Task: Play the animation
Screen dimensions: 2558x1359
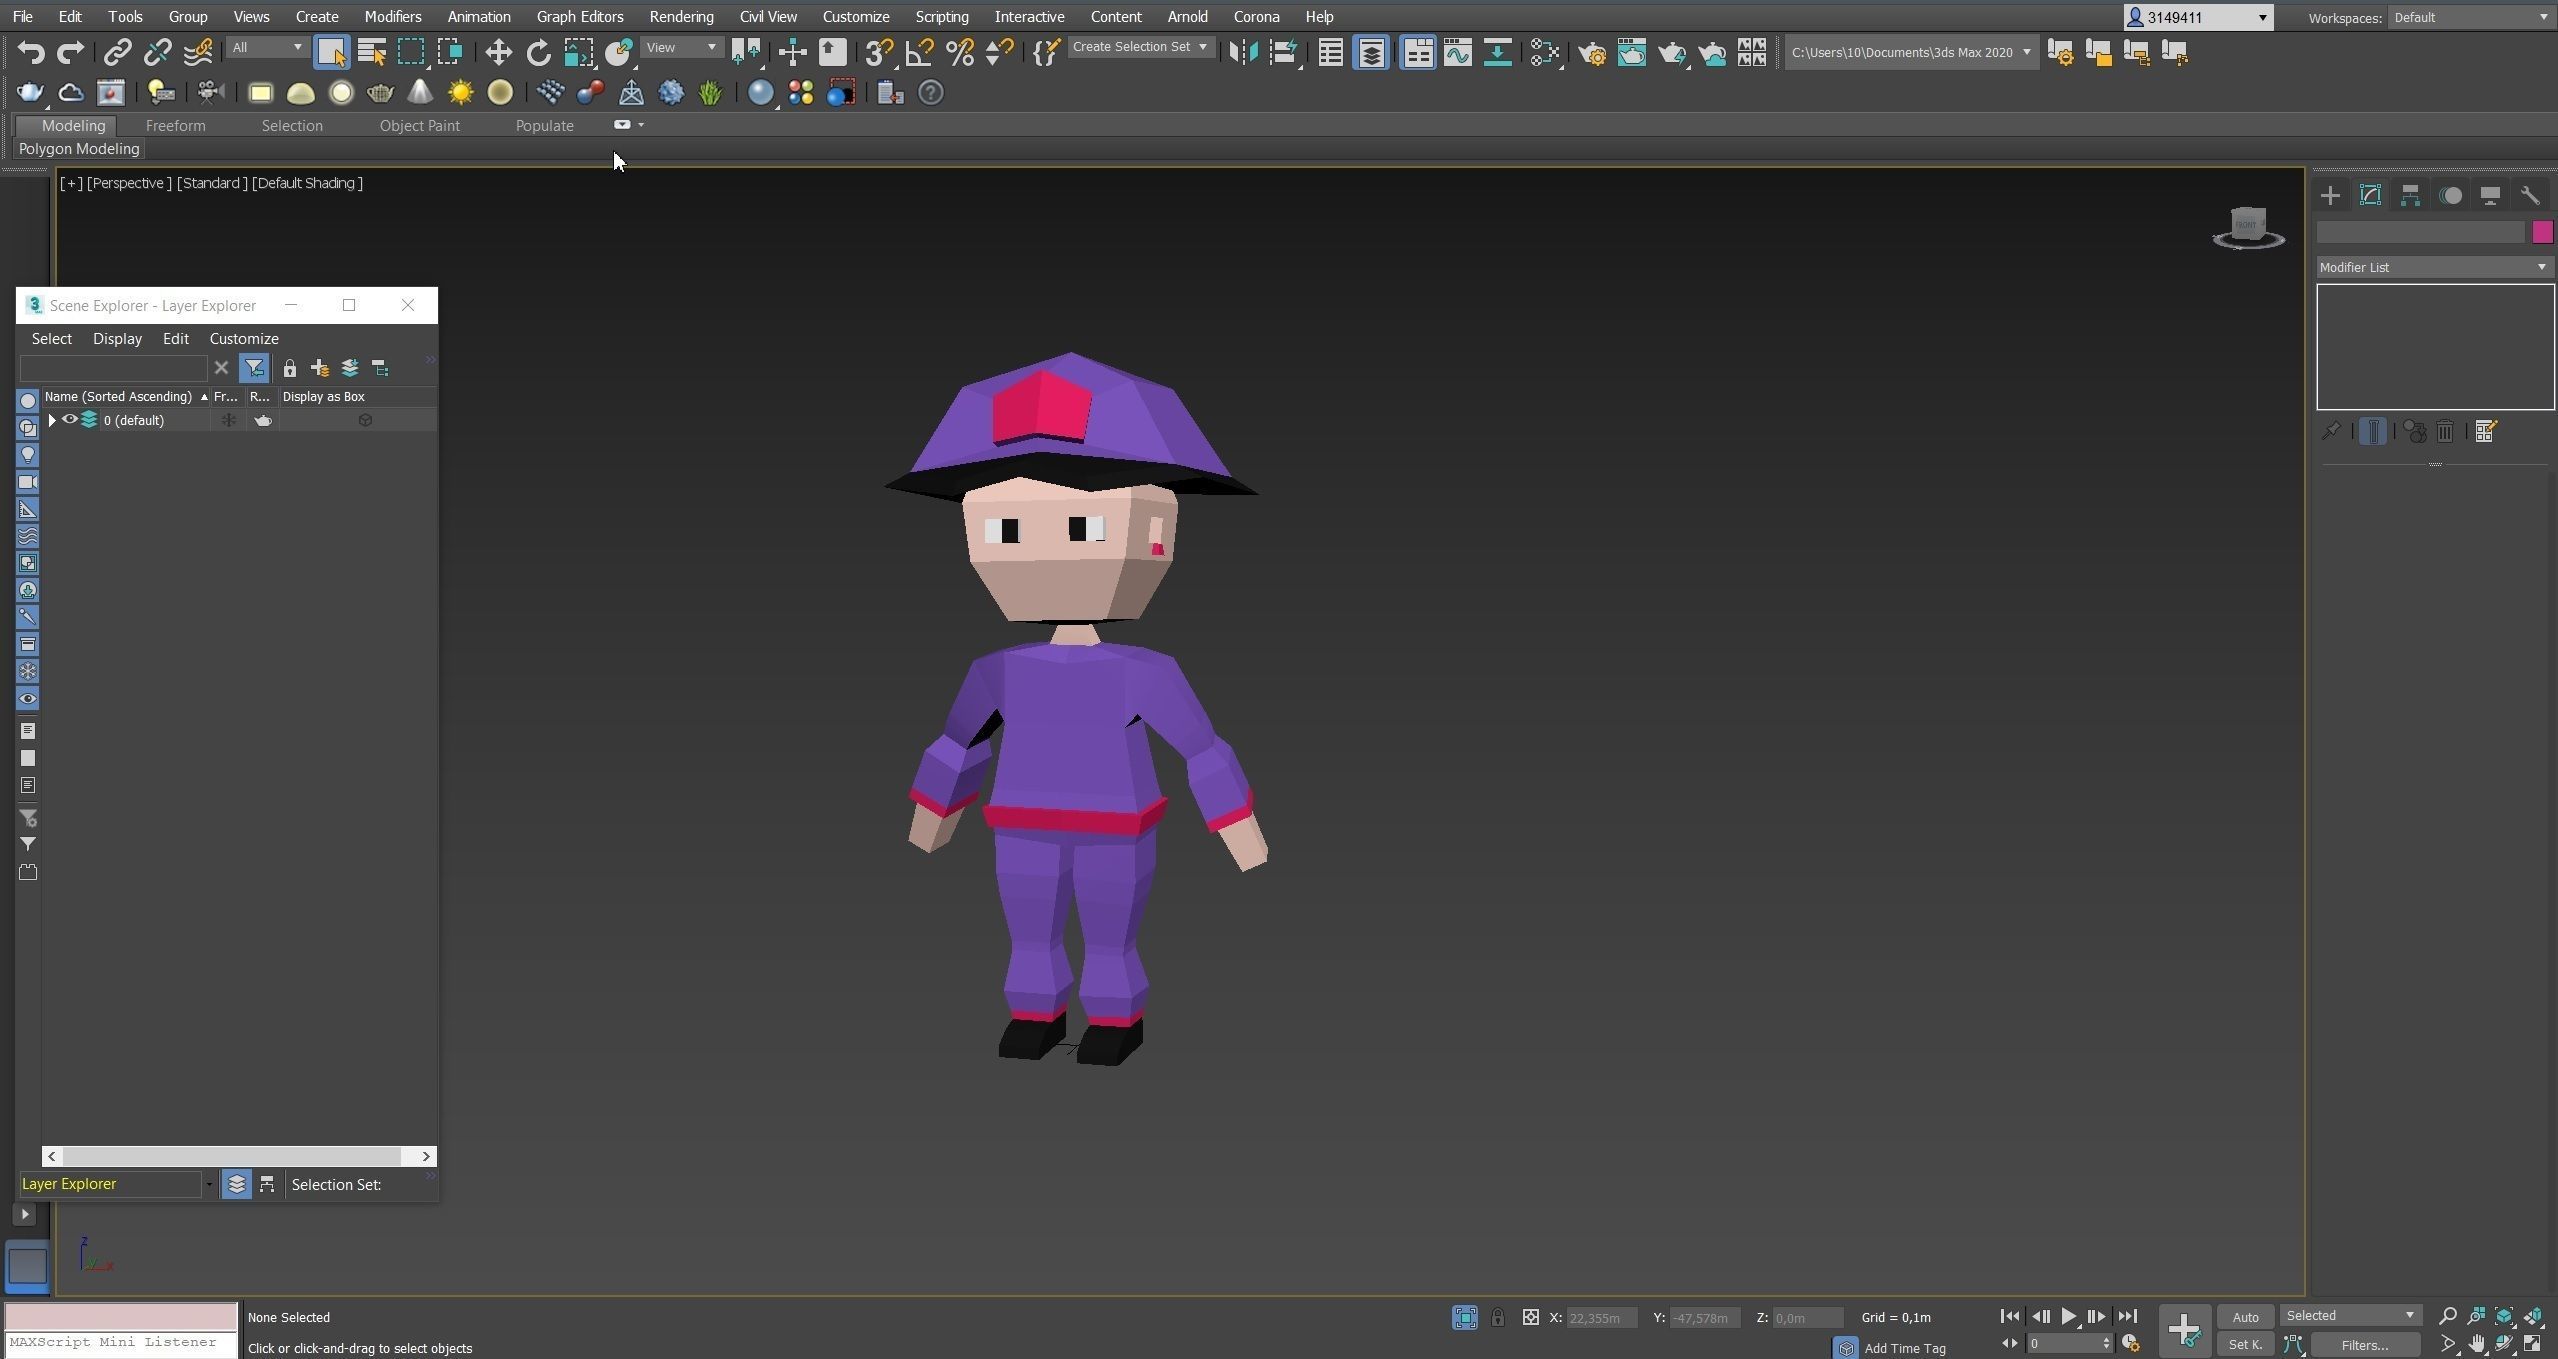Action: (x=2068, y=1316)
